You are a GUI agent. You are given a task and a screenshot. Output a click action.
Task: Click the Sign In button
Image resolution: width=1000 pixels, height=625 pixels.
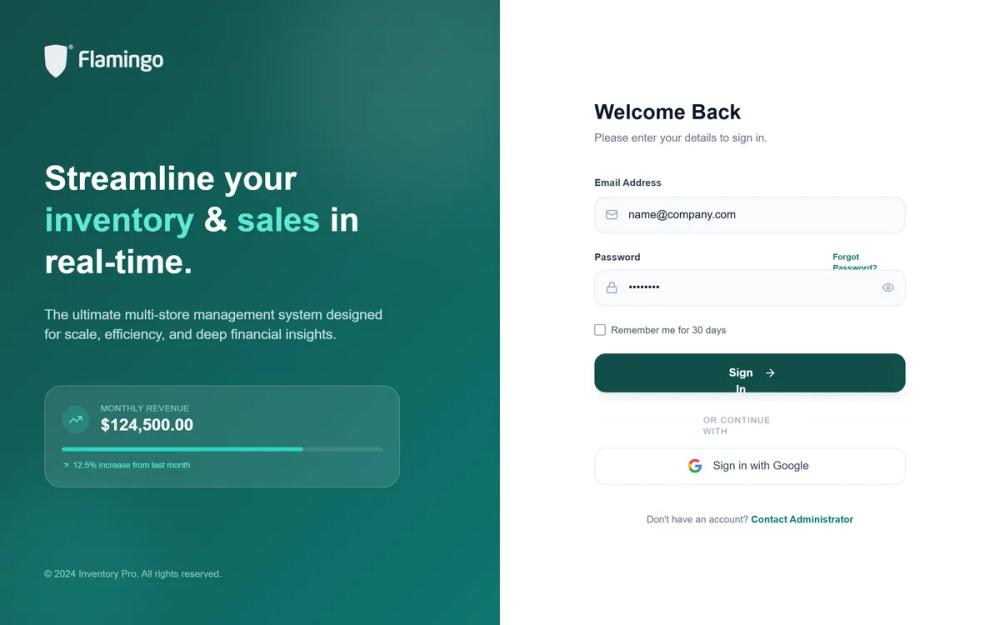pyautogui.click(x=750, y=373)
